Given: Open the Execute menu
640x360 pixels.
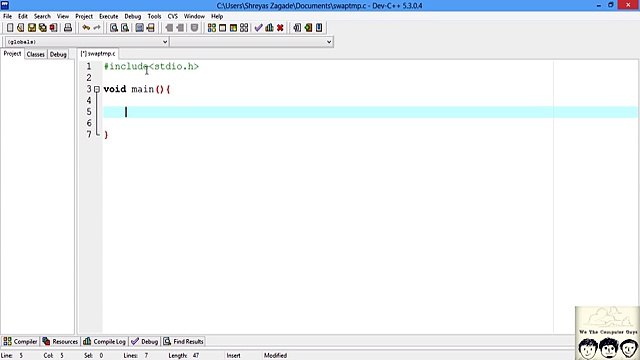Looking at the screenshot, I should [109, 16].
